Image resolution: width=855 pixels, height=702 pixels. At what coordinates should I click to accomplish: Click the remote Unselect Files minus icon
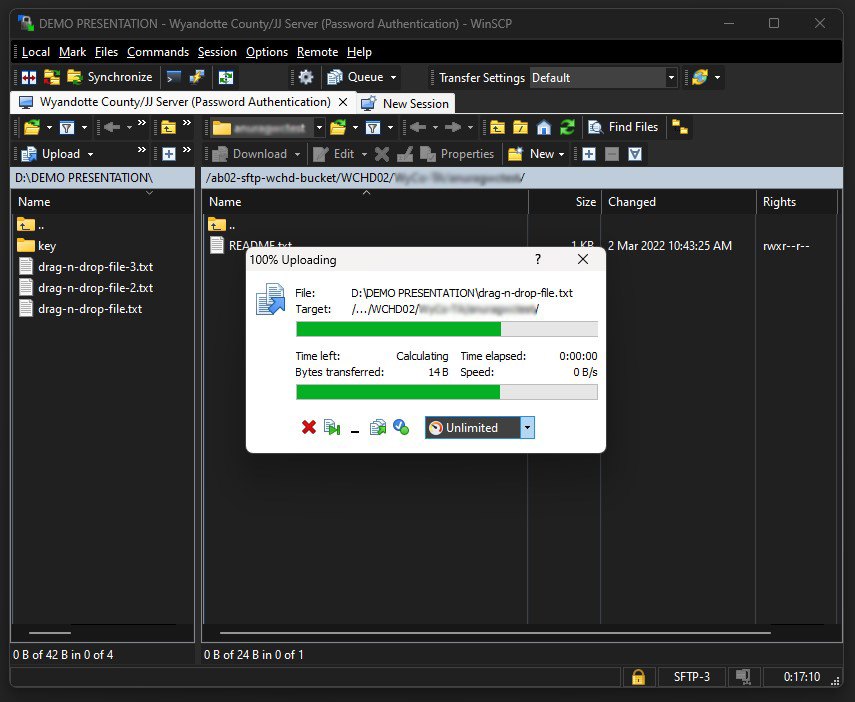coord(612,154)
